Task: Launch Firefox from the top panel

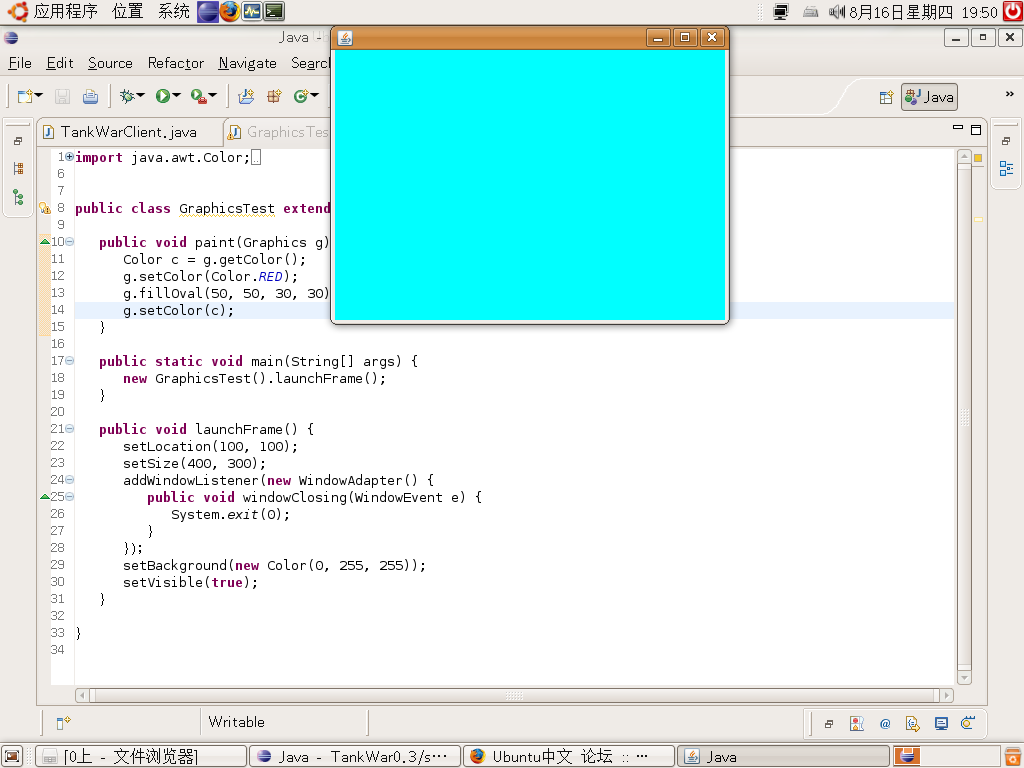Action: coord(229,11)
